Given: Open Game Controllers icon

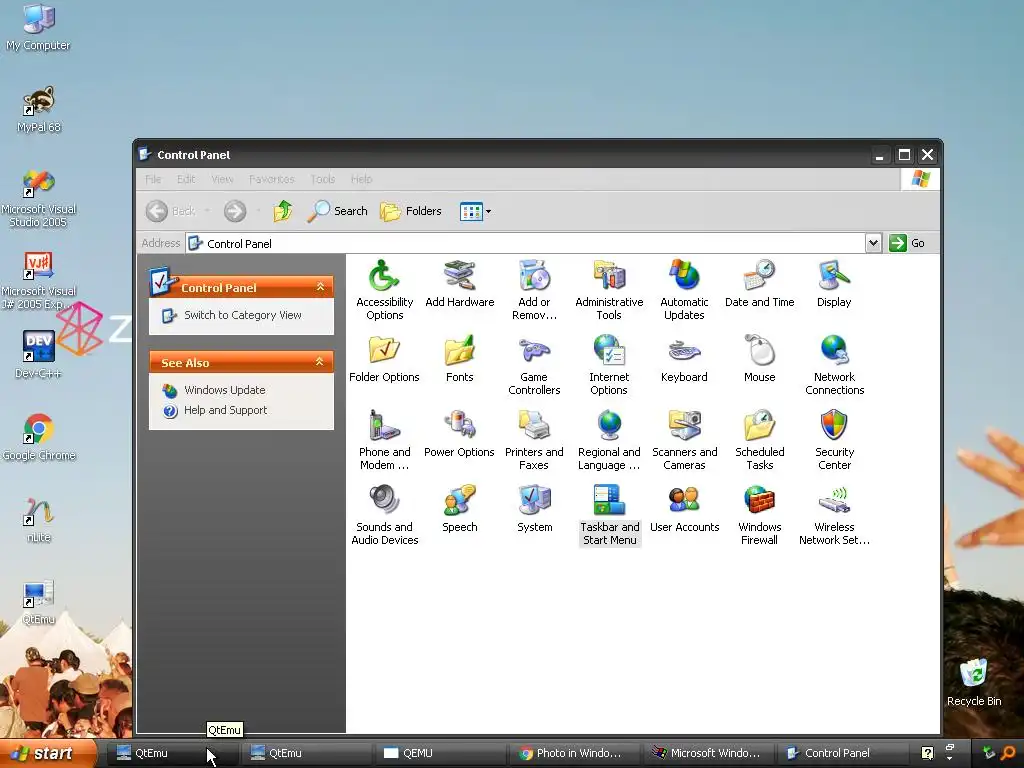Looking at the screenshot, I should [534, 364].
